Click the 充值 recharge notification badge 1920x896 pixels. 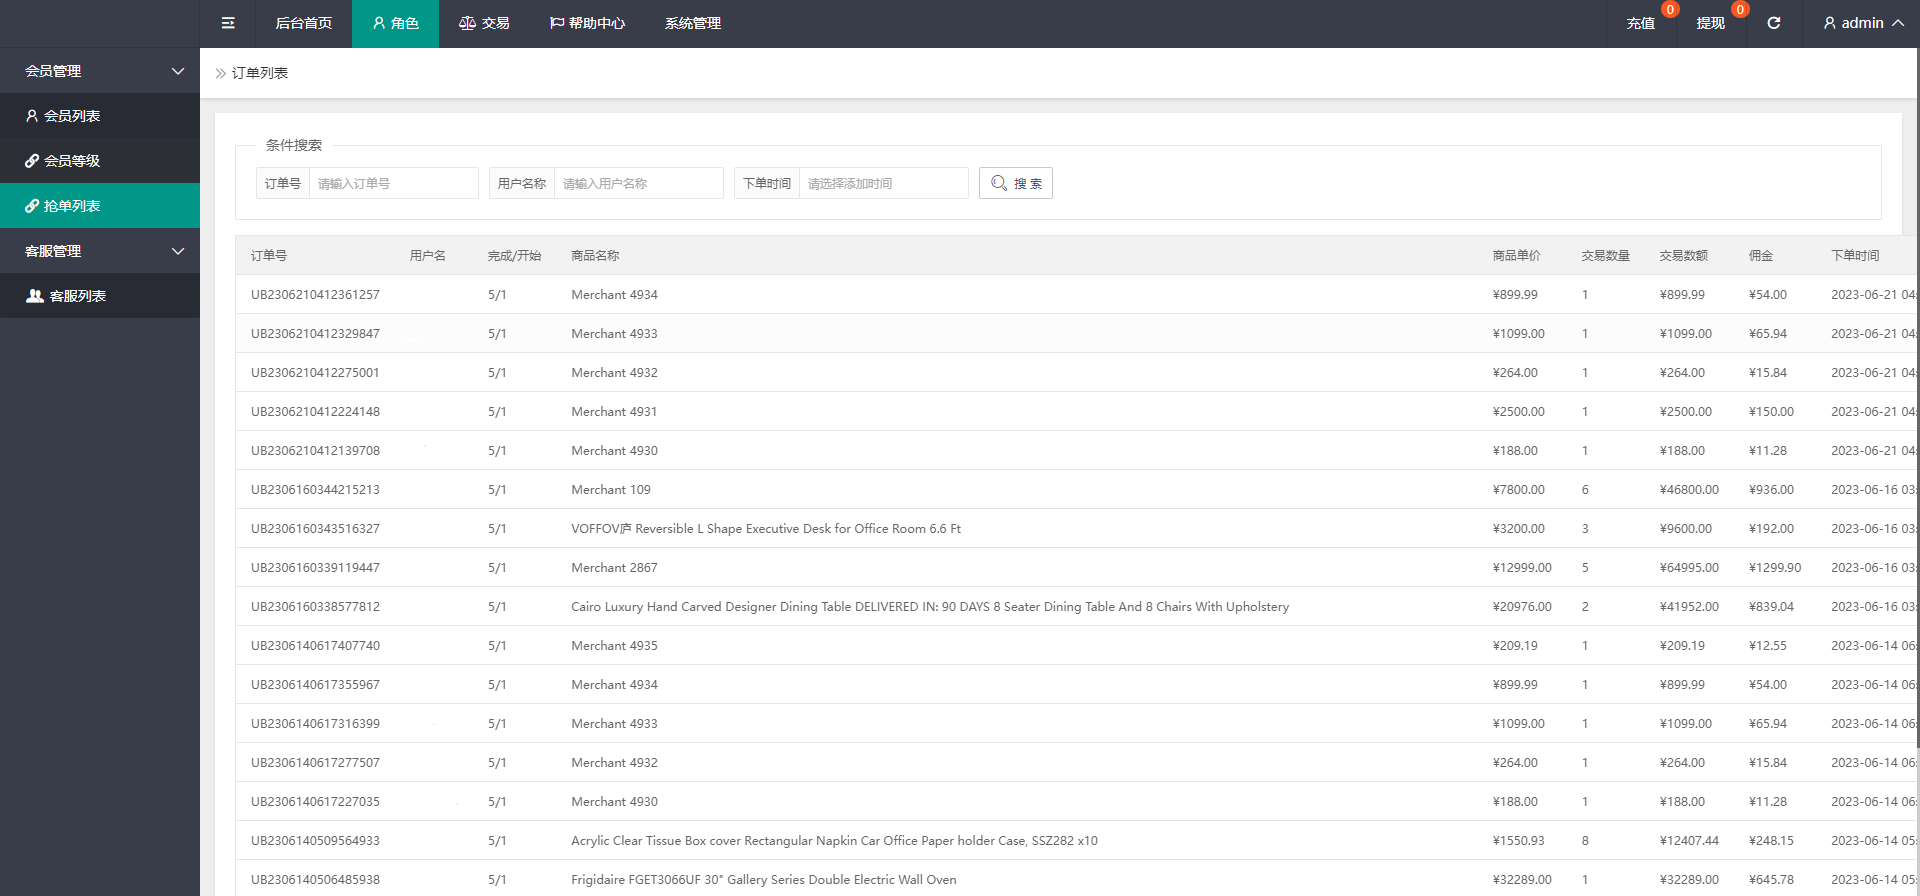coord(1669,10)
